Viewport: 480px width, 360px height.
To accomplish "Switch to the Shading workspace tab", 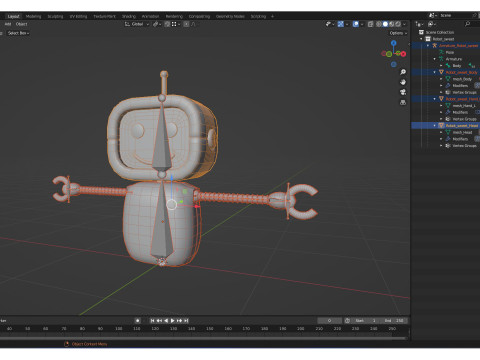I will click(129, 16).
